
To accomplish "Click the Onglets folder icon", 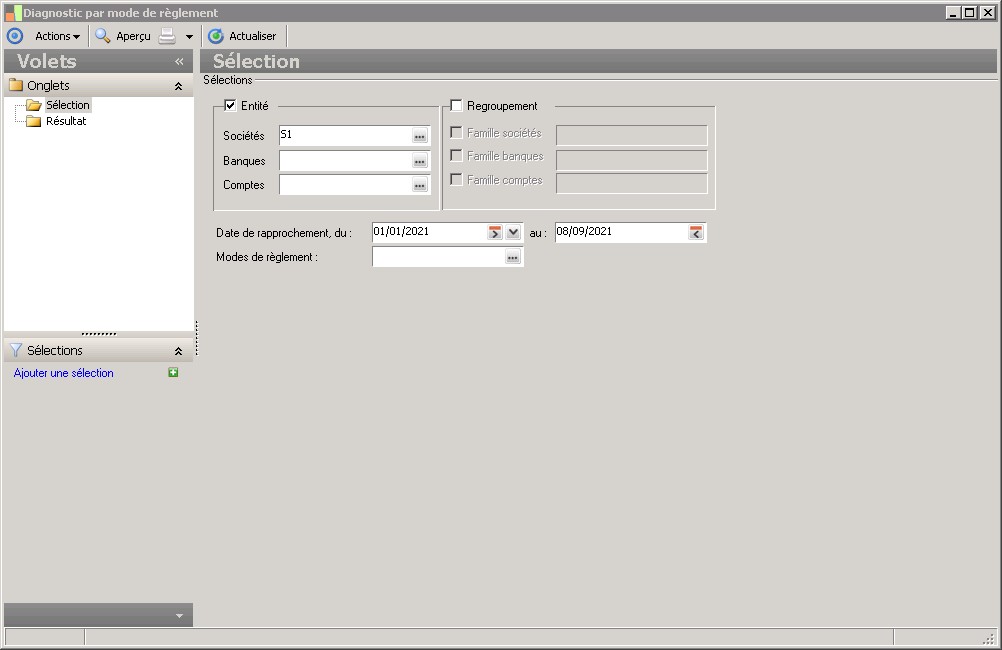I will pyautogui.click(x=16, y=85).
